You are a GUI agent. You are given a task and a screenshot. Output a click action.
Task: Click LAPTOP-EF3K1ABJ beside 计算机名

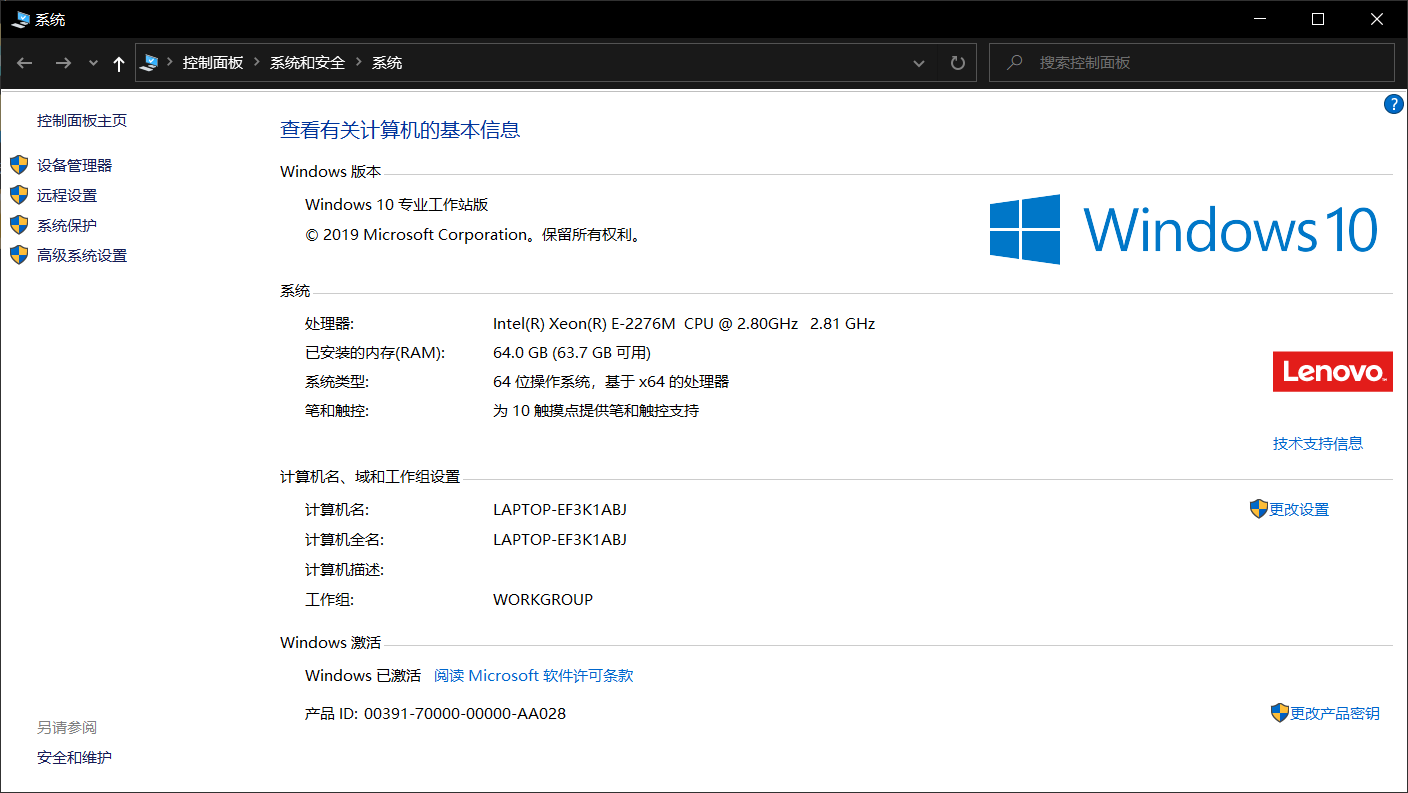[560, 510]
